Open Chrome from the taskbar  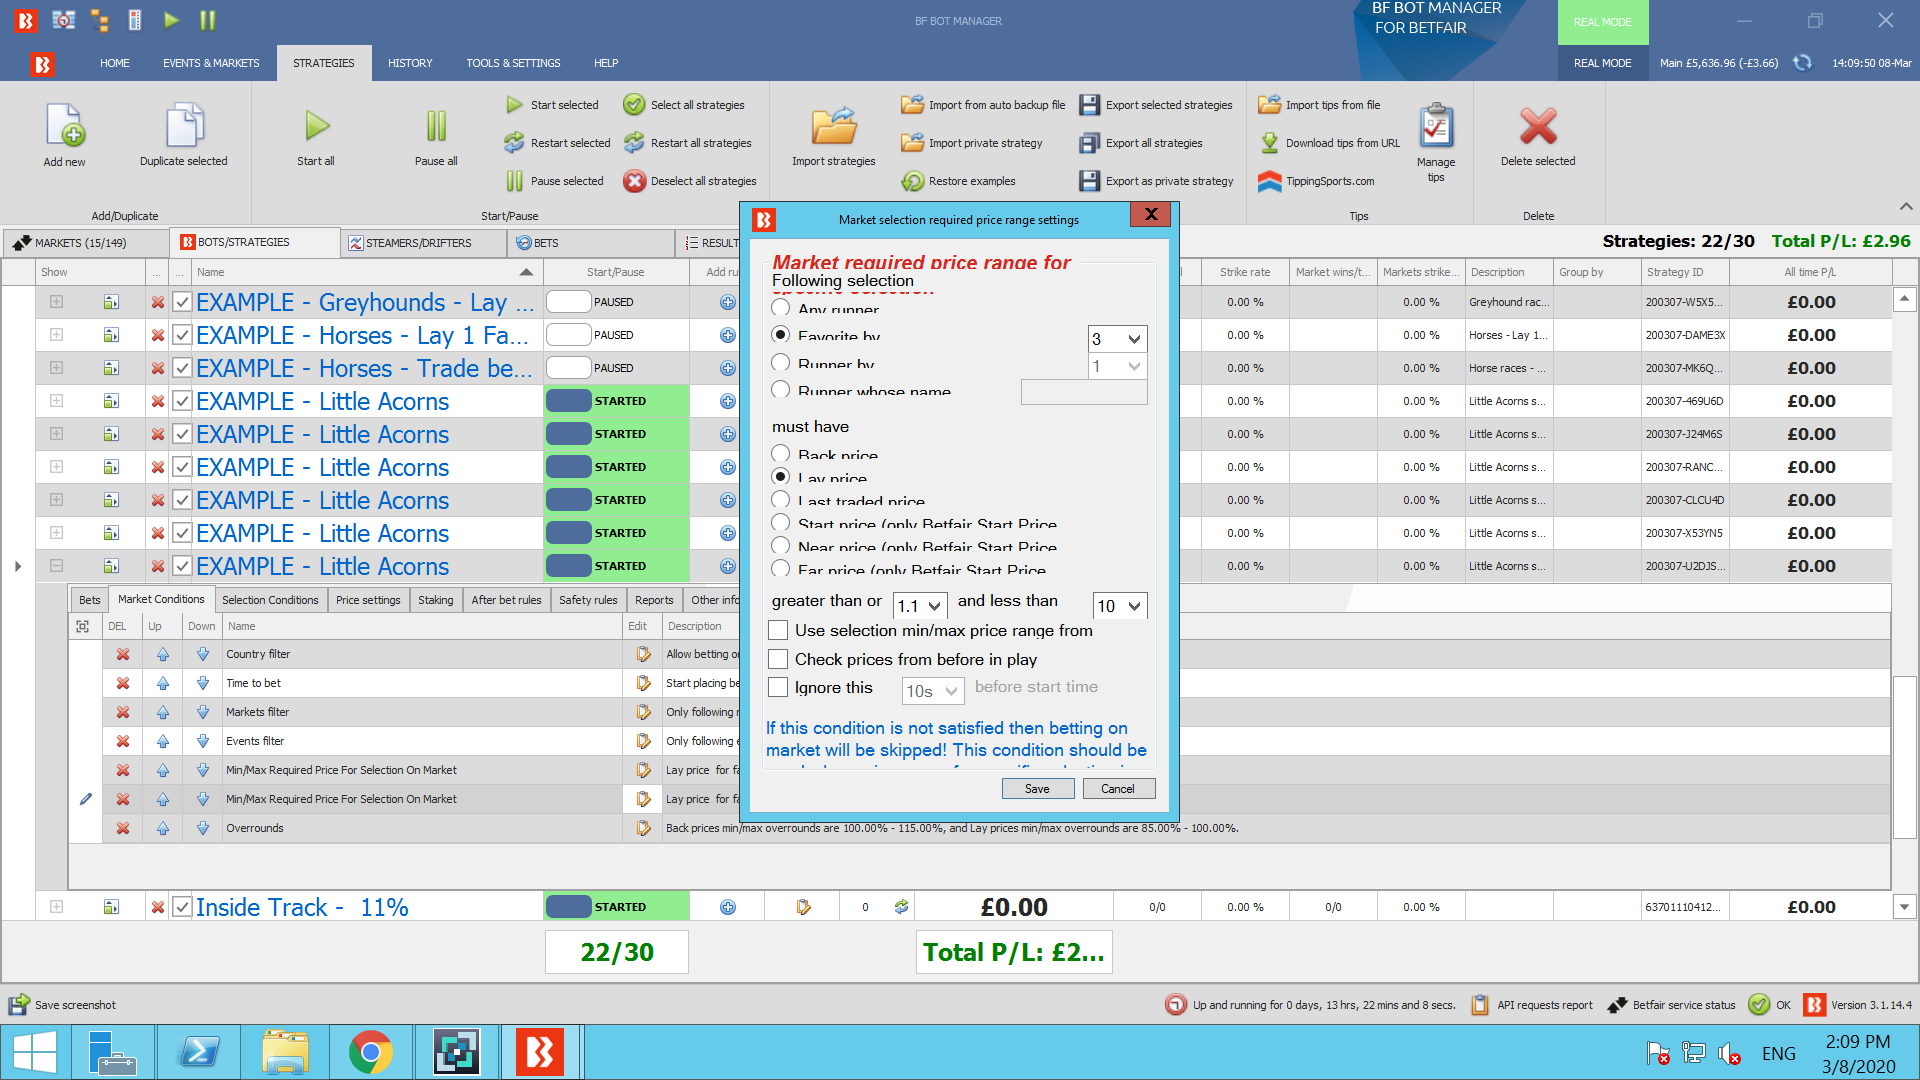coord(371,1052)
